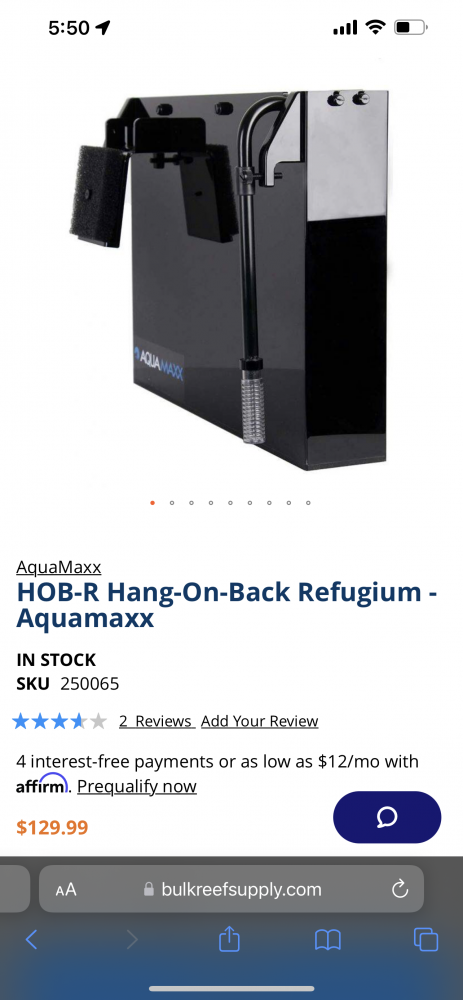Open the 2 Reviews link

coord(156,721)
